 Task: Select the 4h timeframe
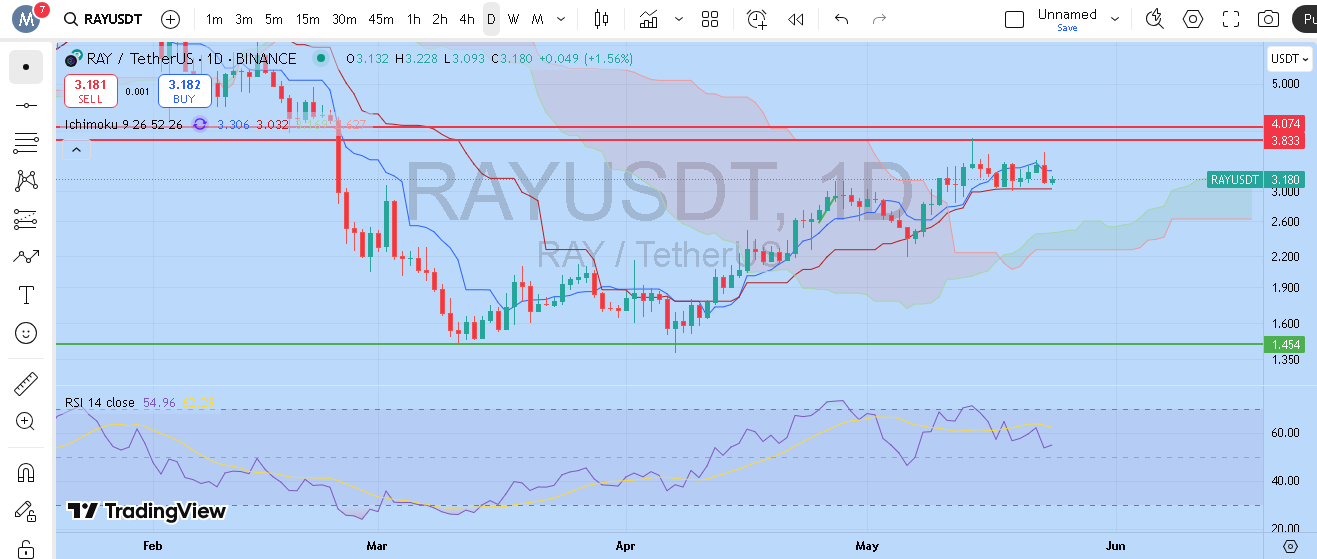pyautogui.click(x=467, y=19)
